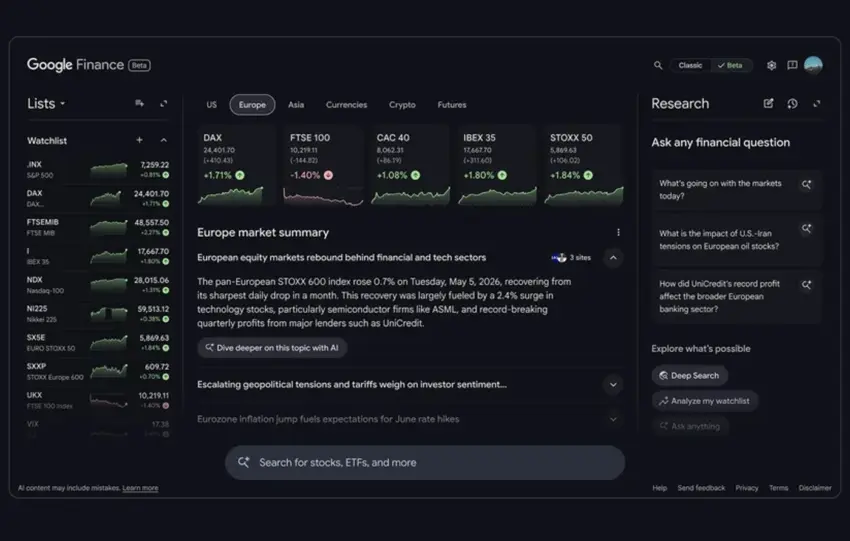
Task: Open the CAC 40 index card
Action: 410,166
